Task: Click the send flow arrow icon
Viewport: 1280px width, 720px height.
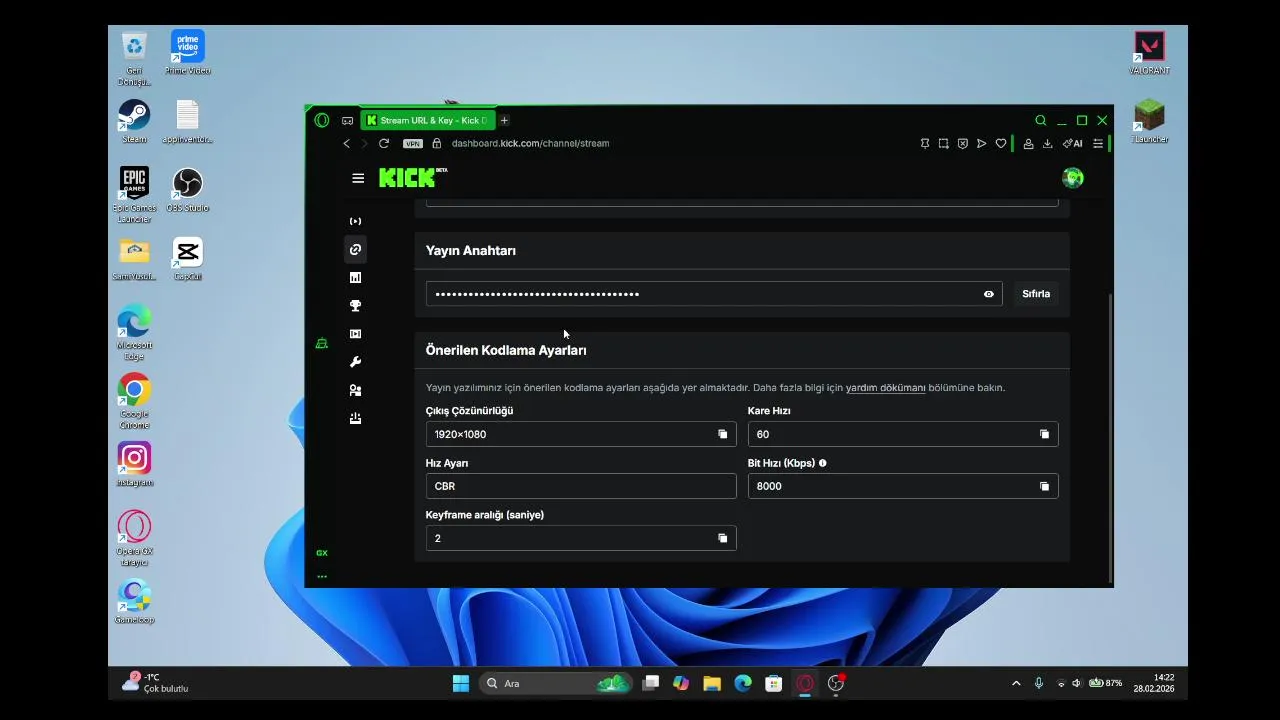Action: 981,144
